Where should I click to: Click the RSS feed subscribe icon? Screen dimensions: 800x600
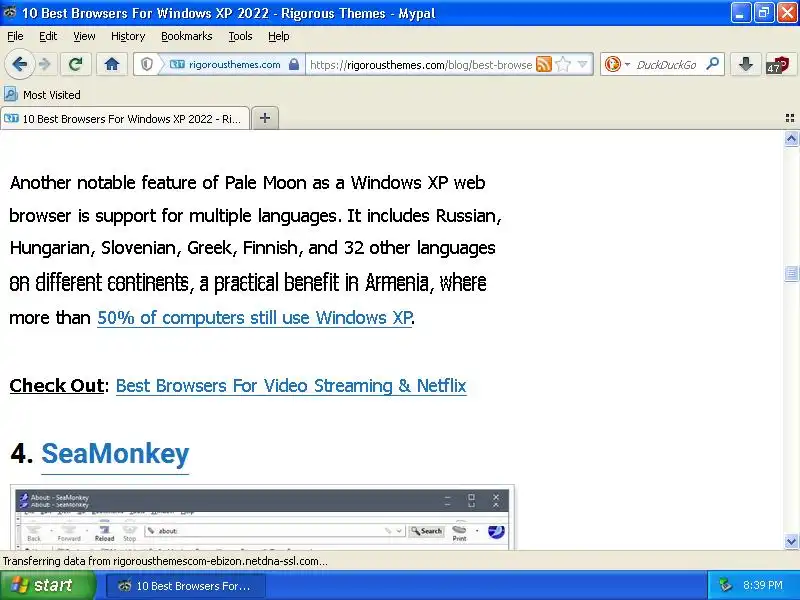[x=544, y=64]
